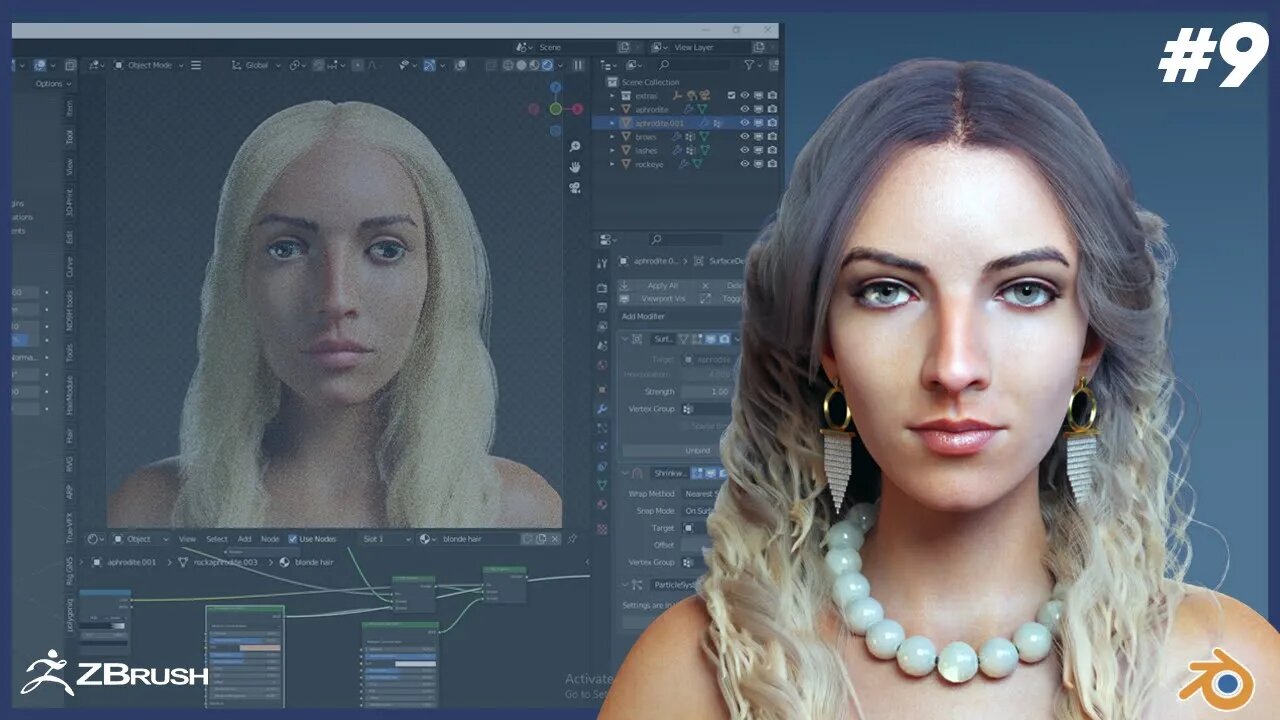This screenshot has height=720, width=1280.
Task: Open the Modifiers wrench tab in Properties
Action: (602, 409)
